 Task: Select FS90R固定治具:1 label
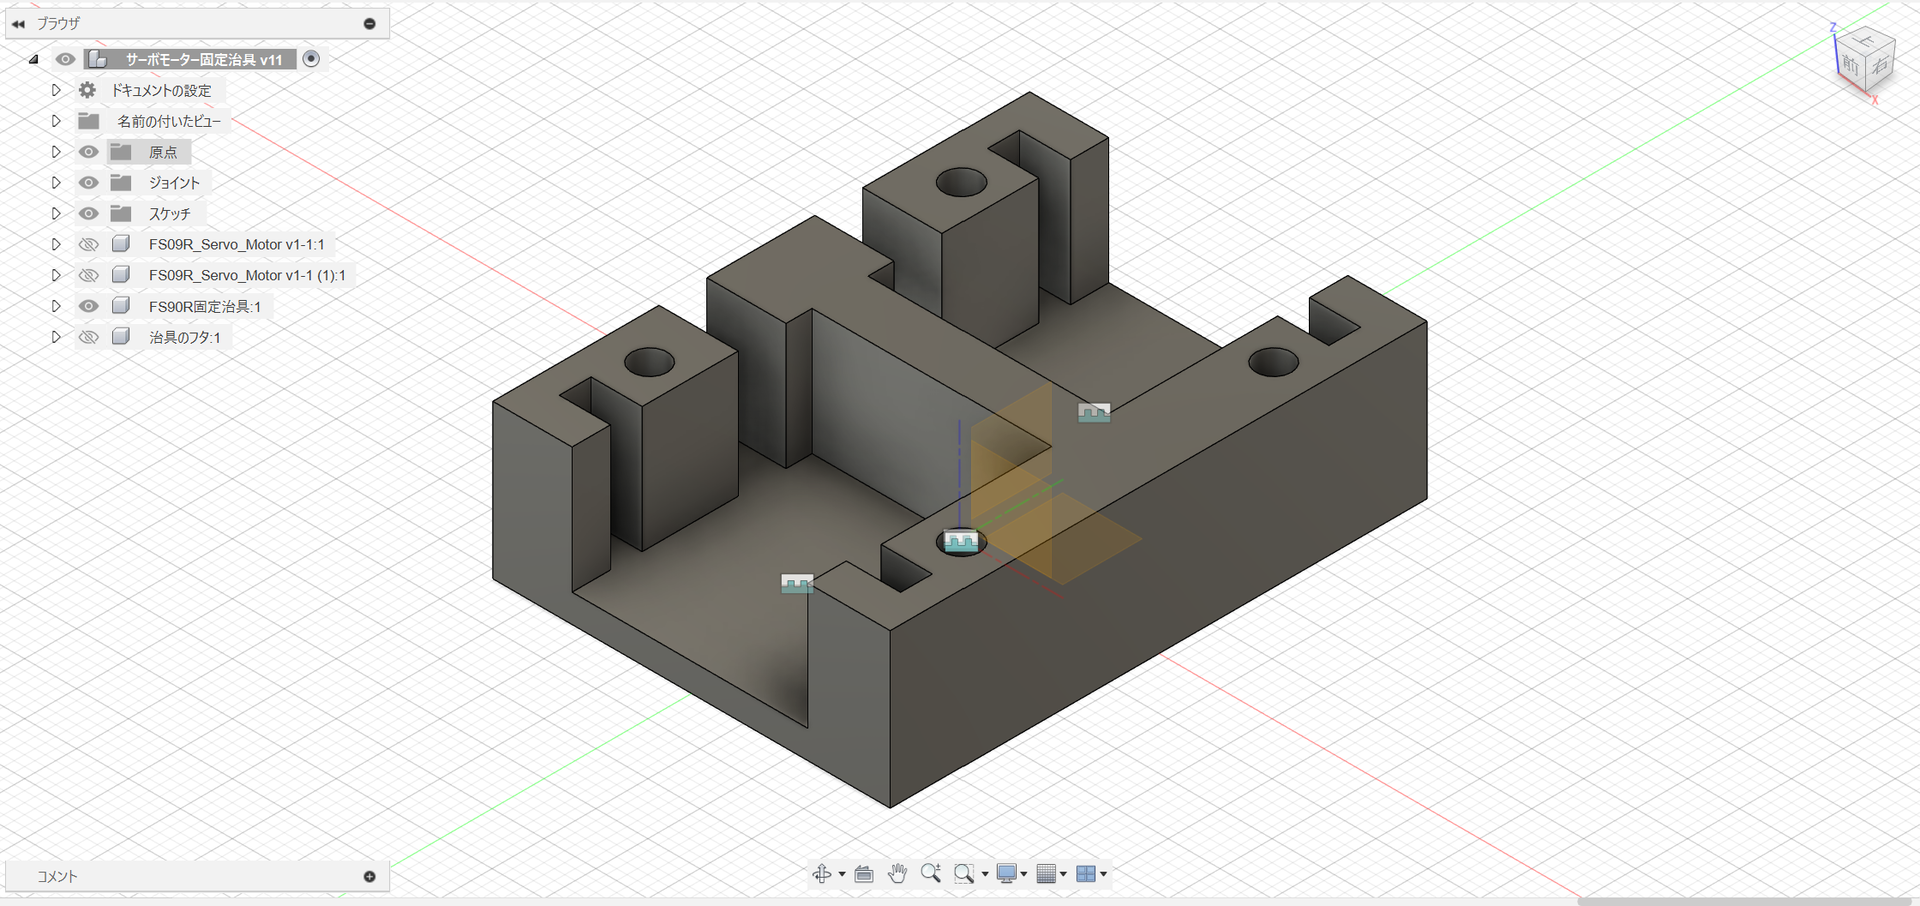pyautogui.click(x=205, y=306)
